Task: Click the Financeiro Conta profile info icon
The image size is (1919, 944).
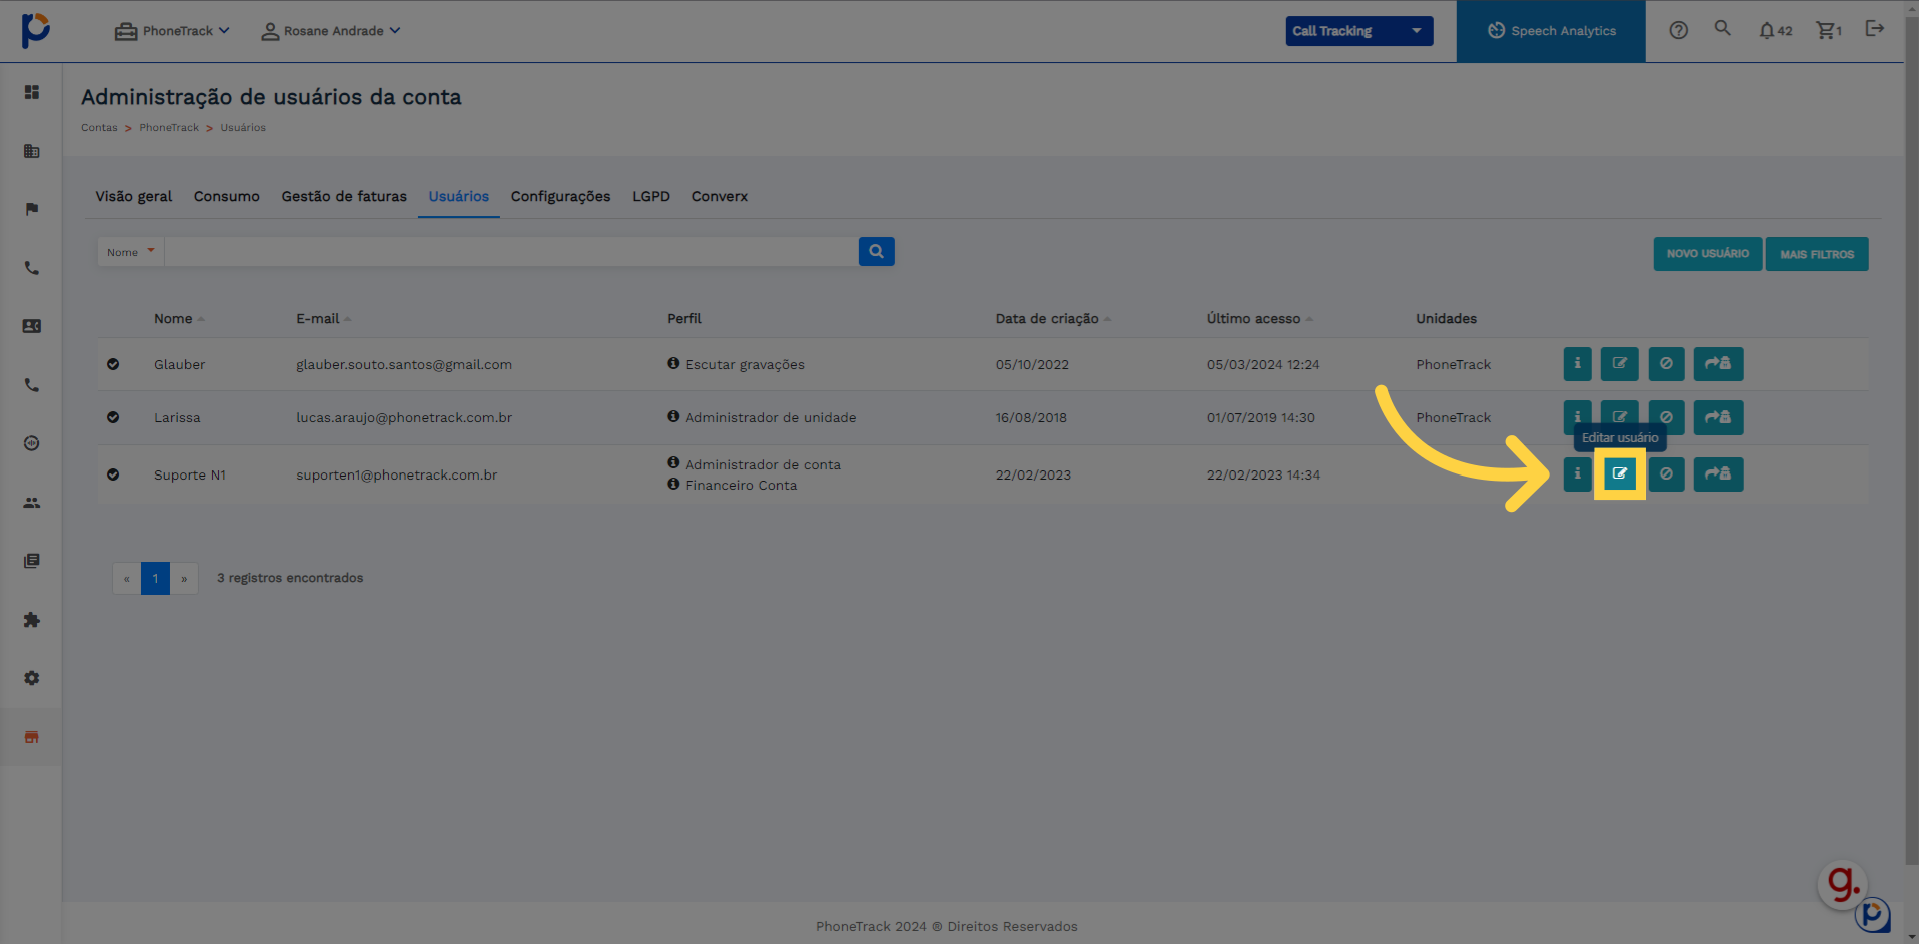Action: tap(673, 484)
